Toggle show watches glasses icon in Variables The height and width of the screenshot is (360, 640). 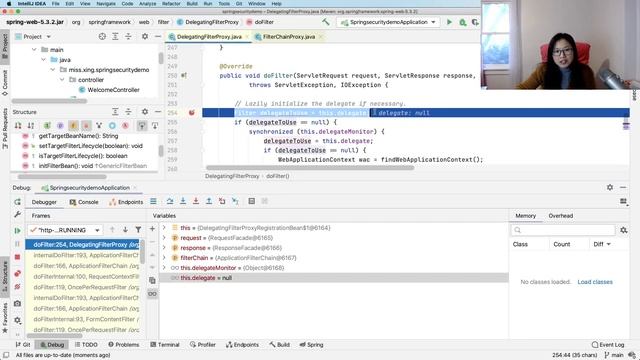152,294
